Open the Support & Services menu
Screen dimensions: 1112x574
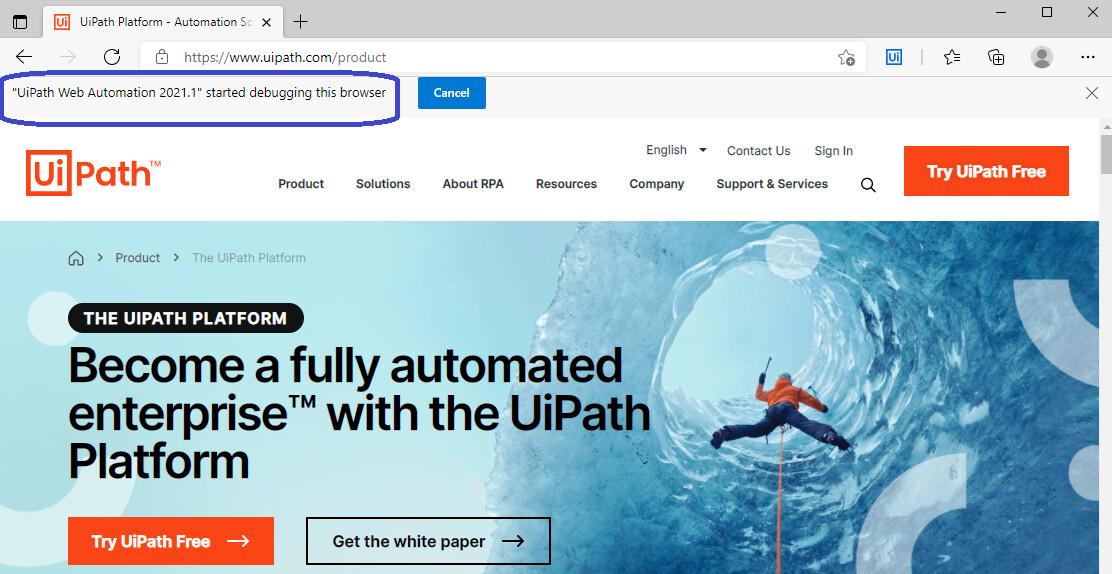[x=772, y=184]
